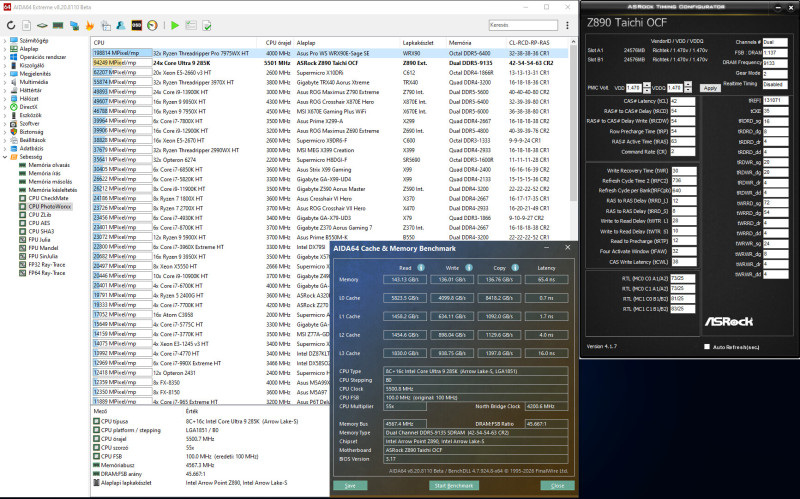Image resolution: width=800 pixels, height=499 pixels.
Task: Select Memória olvasás benchmark item
Action: point(50,166)
